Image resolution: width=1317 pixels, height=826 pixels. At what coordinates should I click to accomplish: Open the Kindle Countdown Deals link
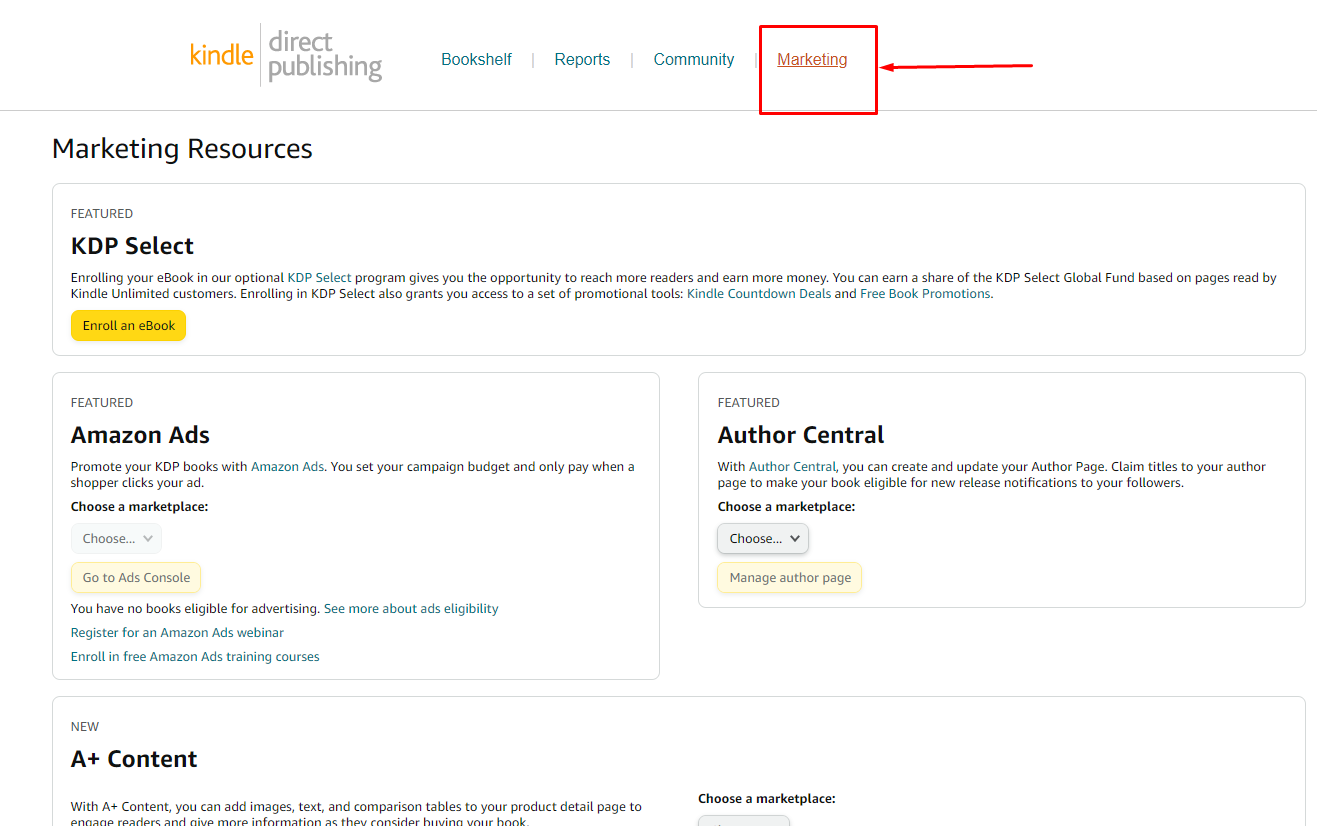(759, 294)
